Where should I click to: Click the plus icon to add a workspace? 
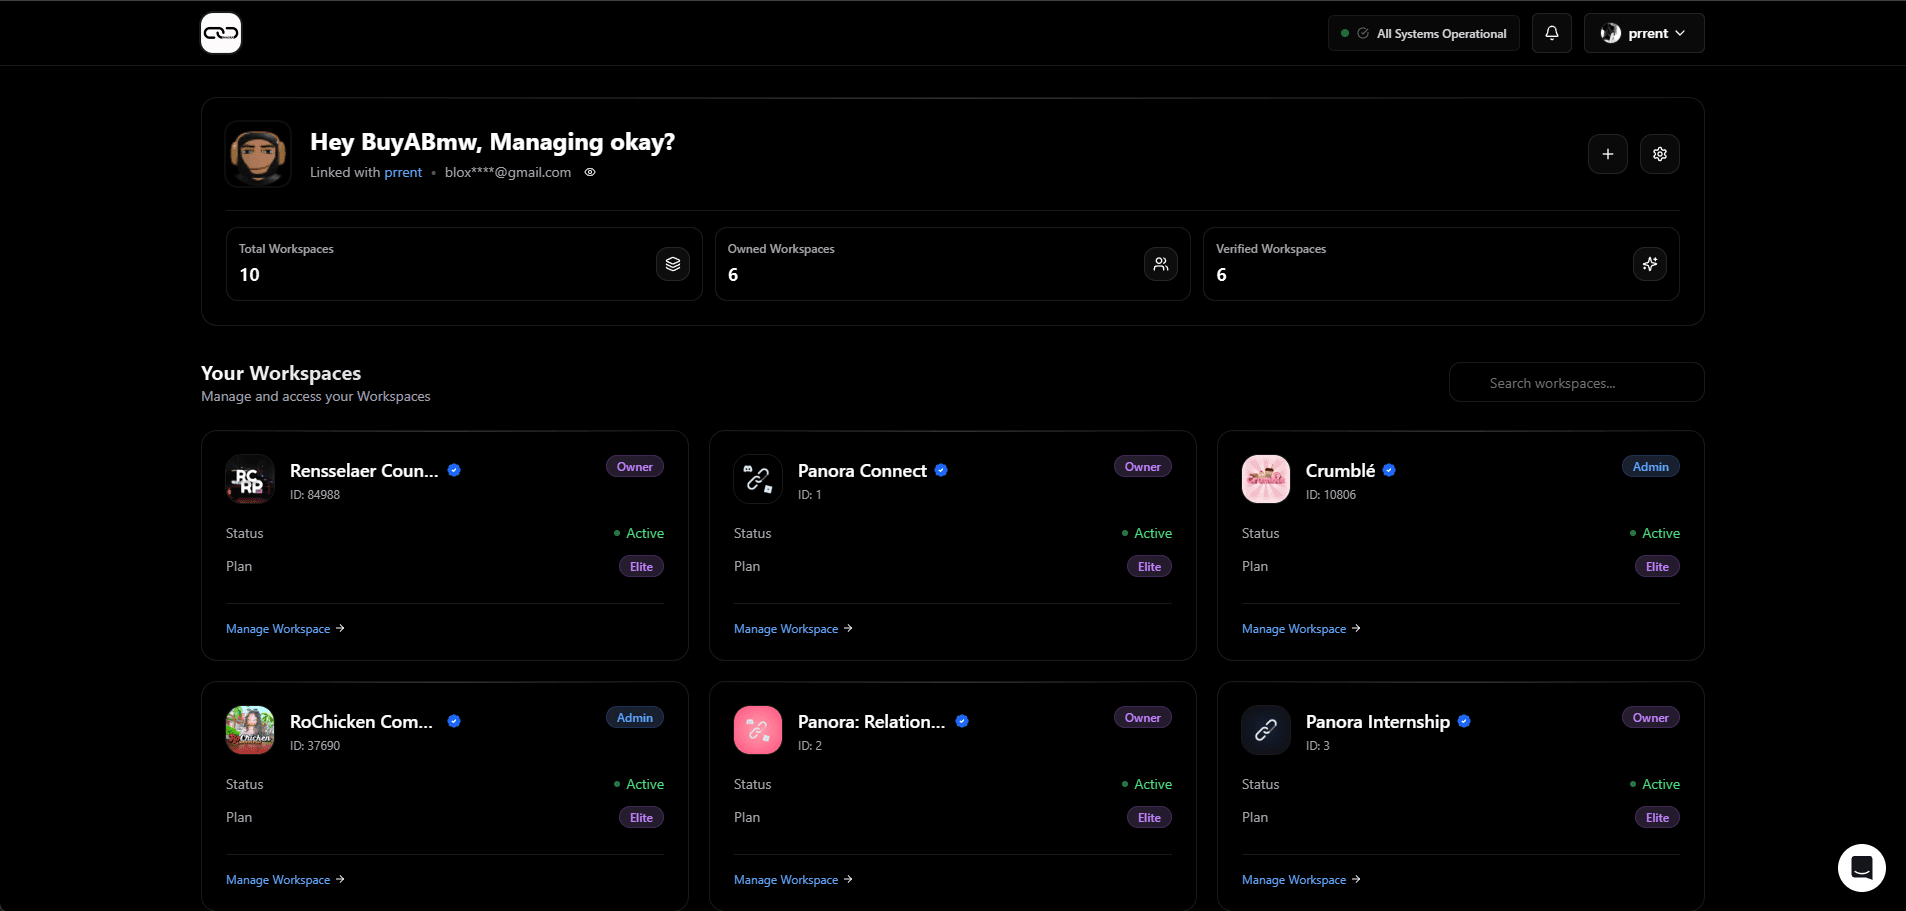1607,153
